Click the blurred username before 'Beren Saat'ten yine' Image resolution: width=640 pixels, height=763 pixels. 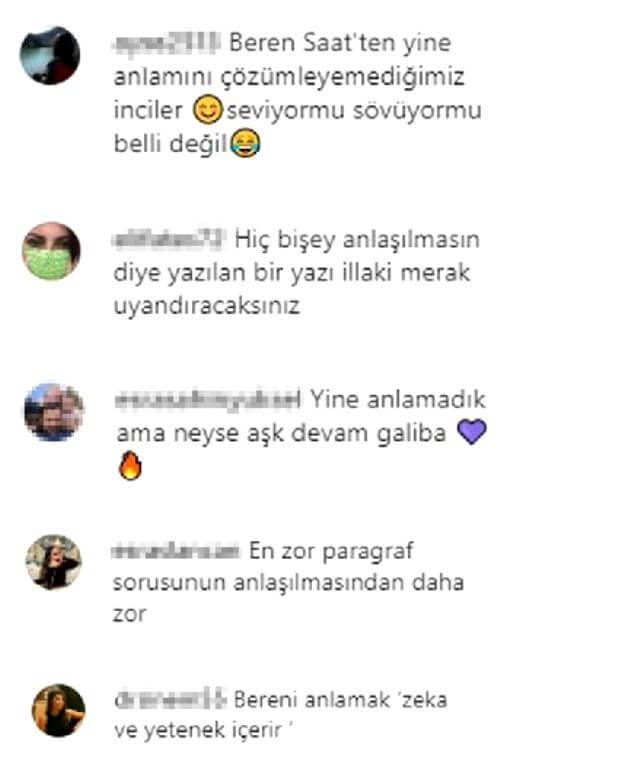[x=166, y=43]
